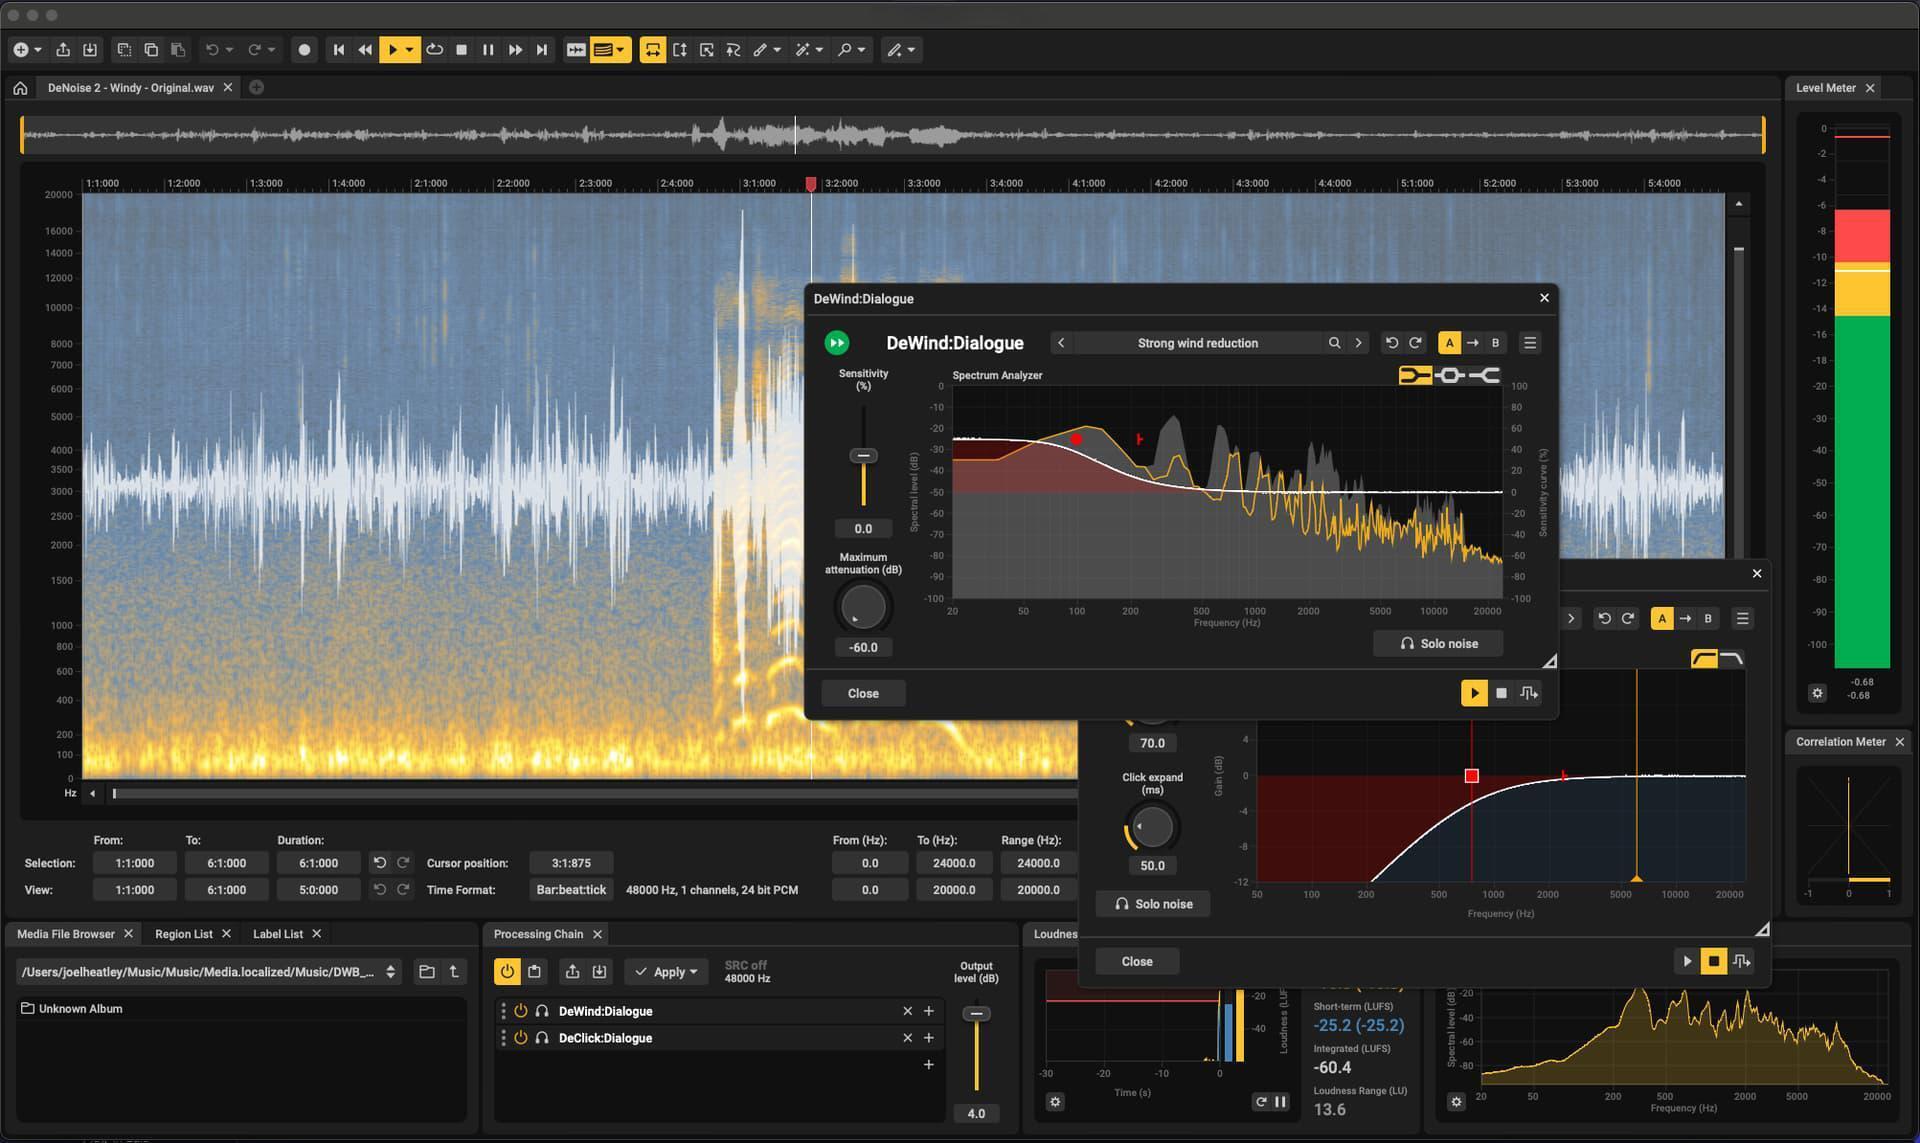This screenshot has height=1143, width=1920.
Task: Remove DeWind:Dialogue from processing chain
Action: tap(907, 1011)
